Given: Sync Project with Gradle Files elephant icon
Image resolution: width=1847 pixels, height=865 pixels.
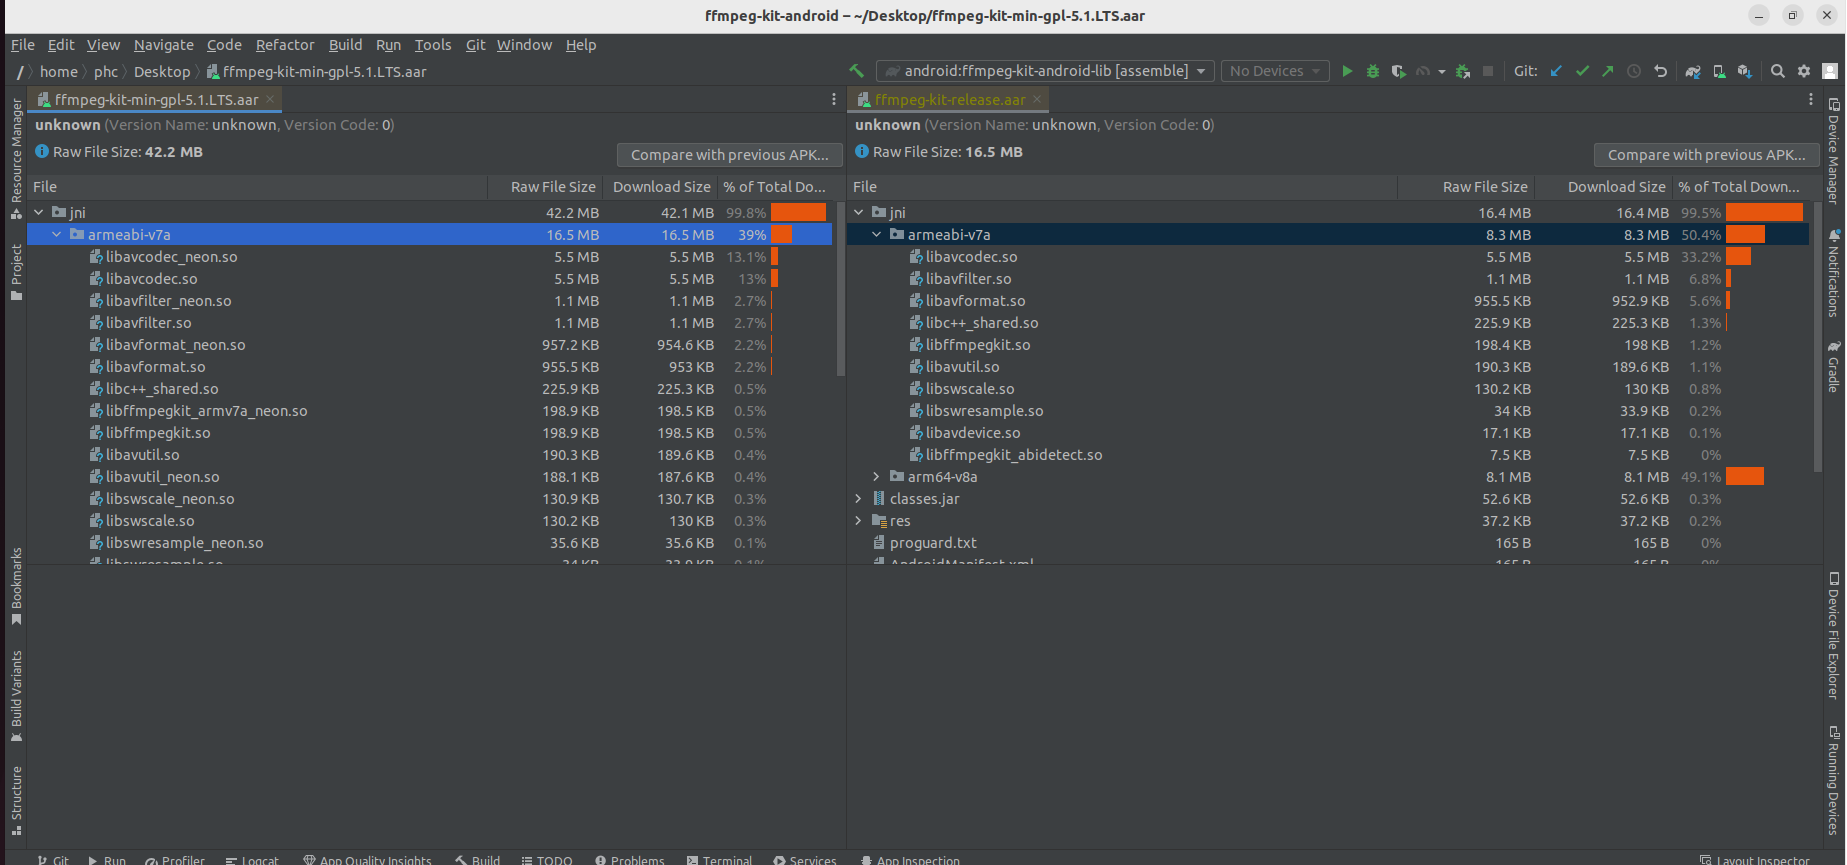Looking at the screenshot, I should pos(1693,71).
